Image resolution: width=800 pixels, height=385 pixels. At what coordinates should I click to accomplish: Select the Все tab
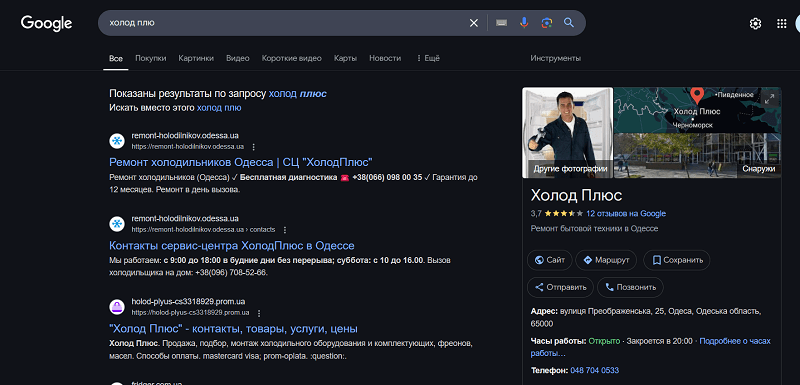pos(116,59)
